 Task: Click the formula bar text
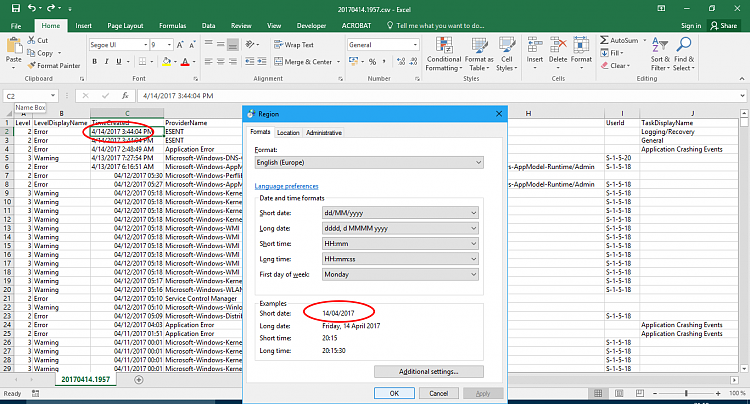[x=178, y=96]
